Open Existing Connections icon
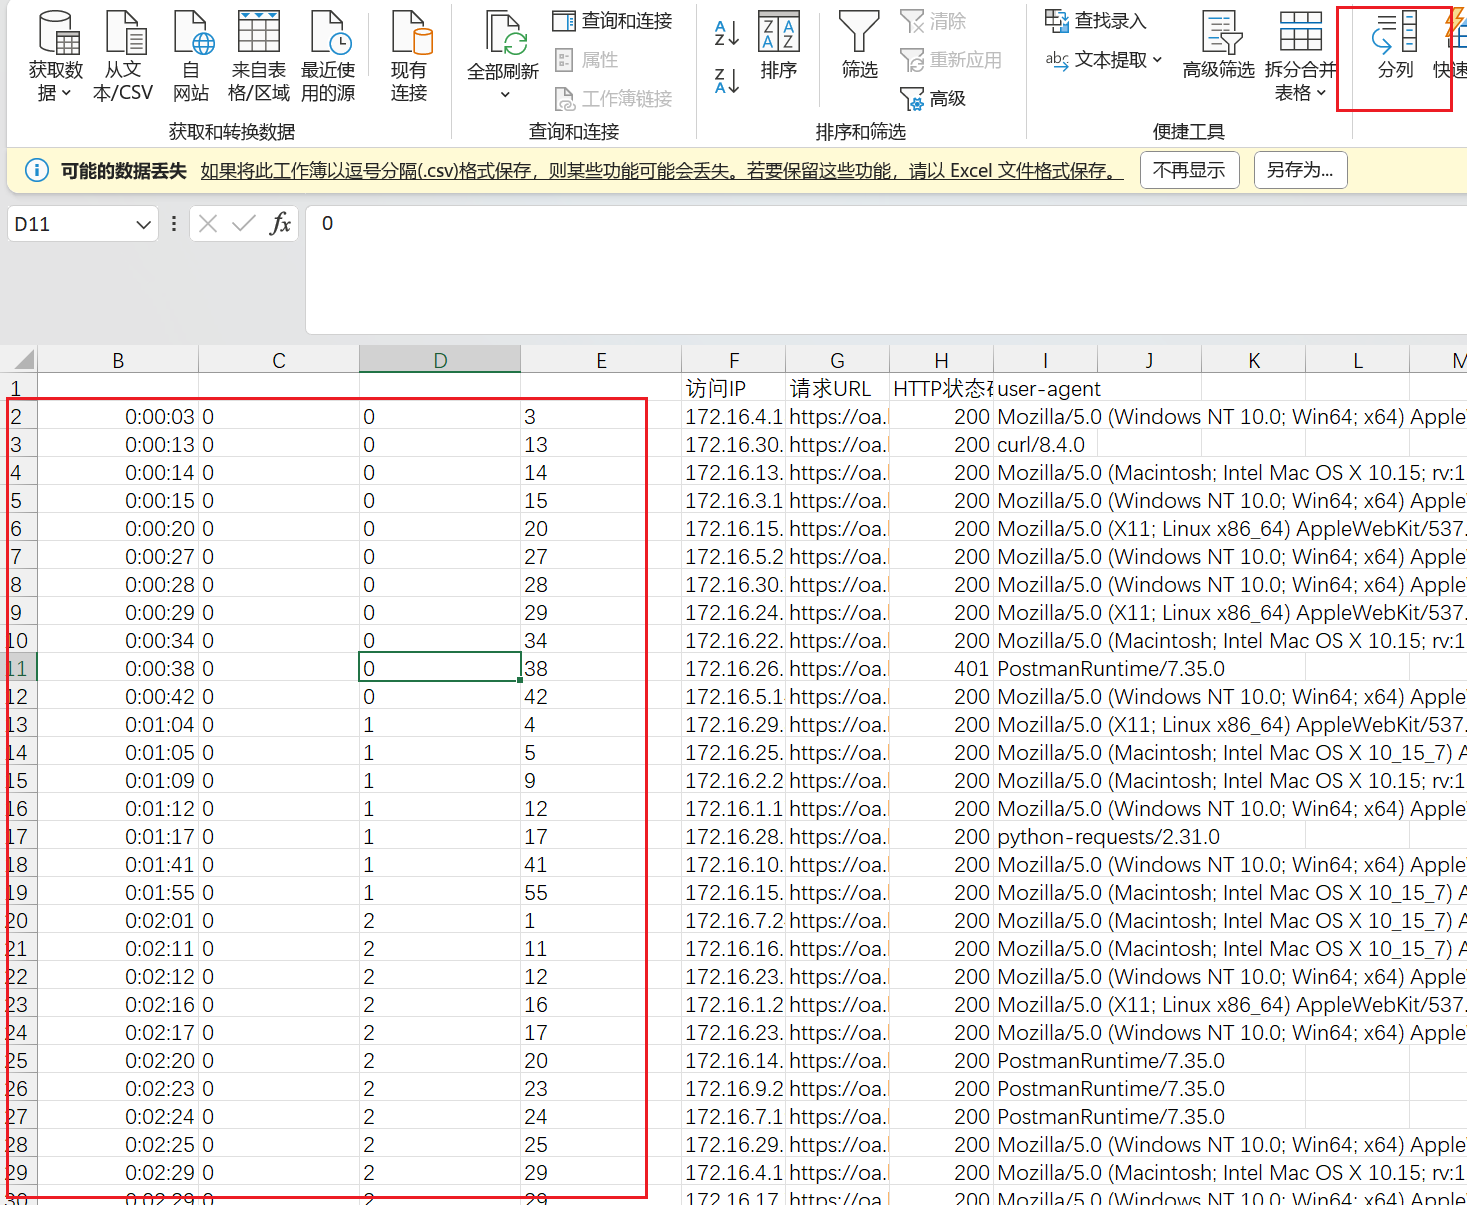The width and height of the screenshot is (1467, 1205). [409, 34]
